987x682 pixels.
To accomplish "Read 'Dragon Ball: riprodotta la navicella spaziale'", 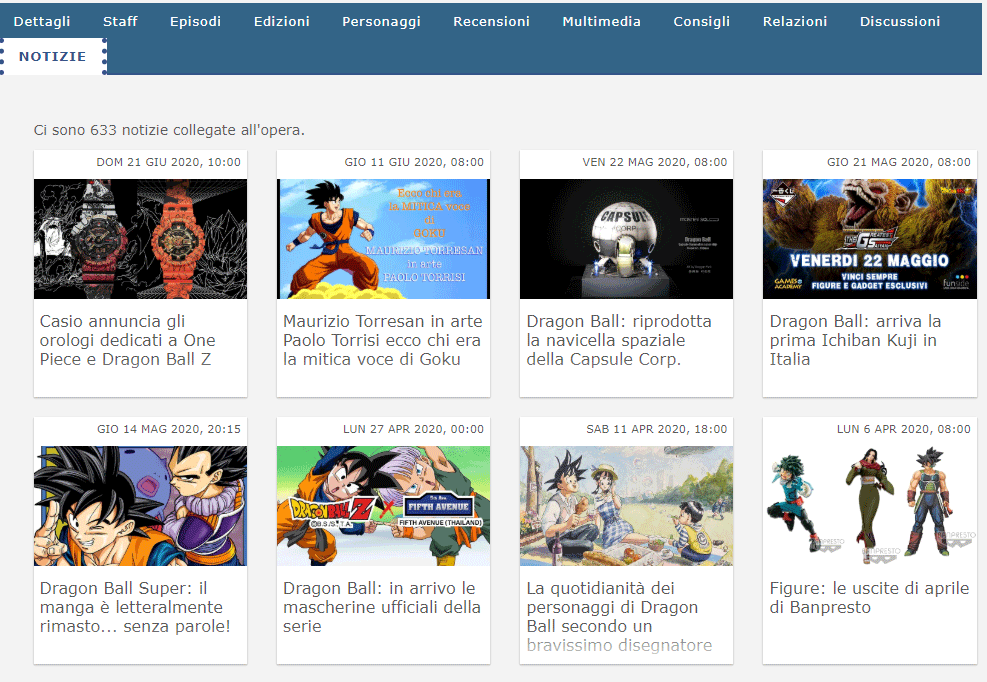I will (619, 340).
